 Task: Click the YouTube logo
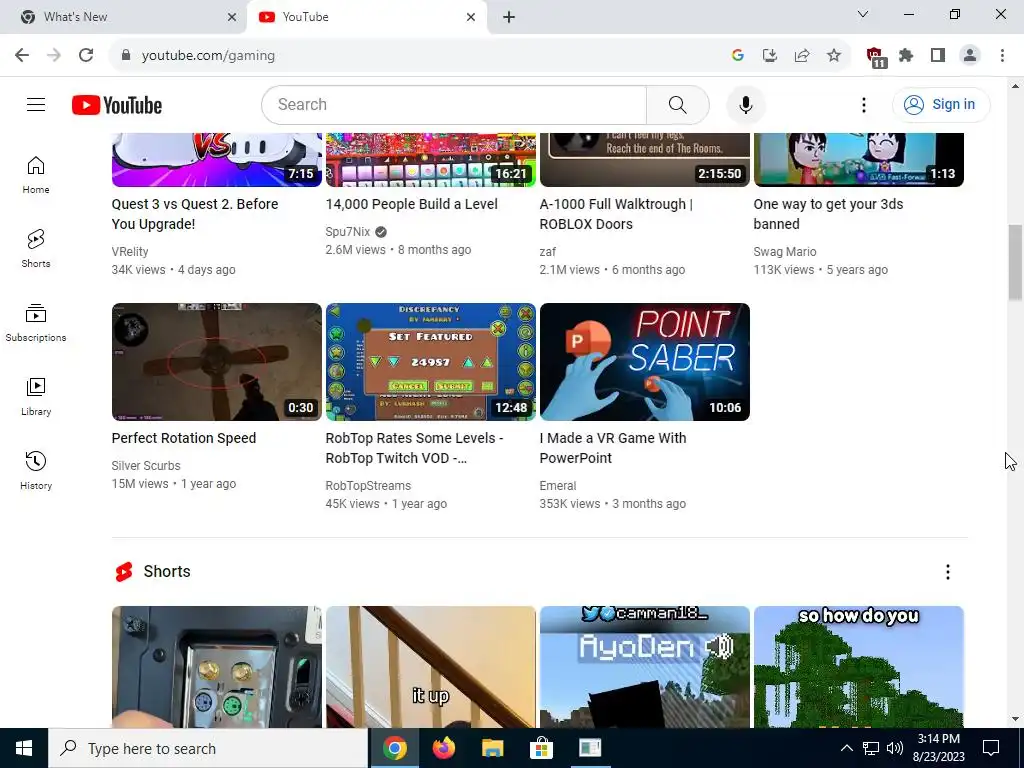tap(117, 105)
